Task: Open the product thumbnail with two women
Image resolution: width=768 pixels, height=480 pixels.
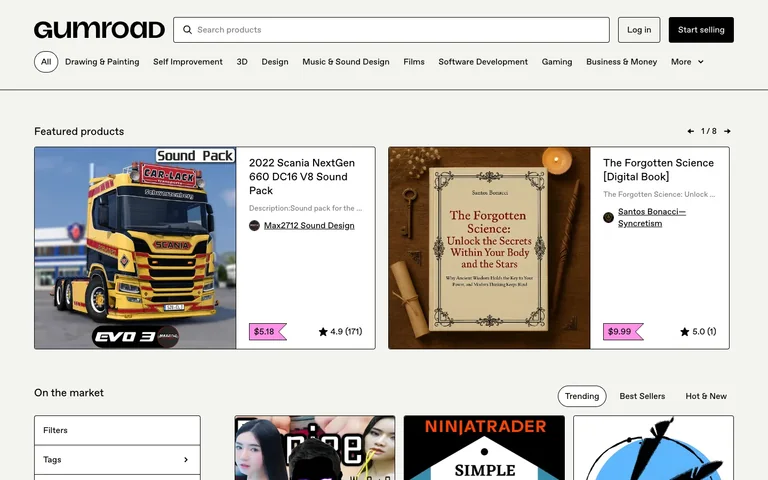Action: 315,448
